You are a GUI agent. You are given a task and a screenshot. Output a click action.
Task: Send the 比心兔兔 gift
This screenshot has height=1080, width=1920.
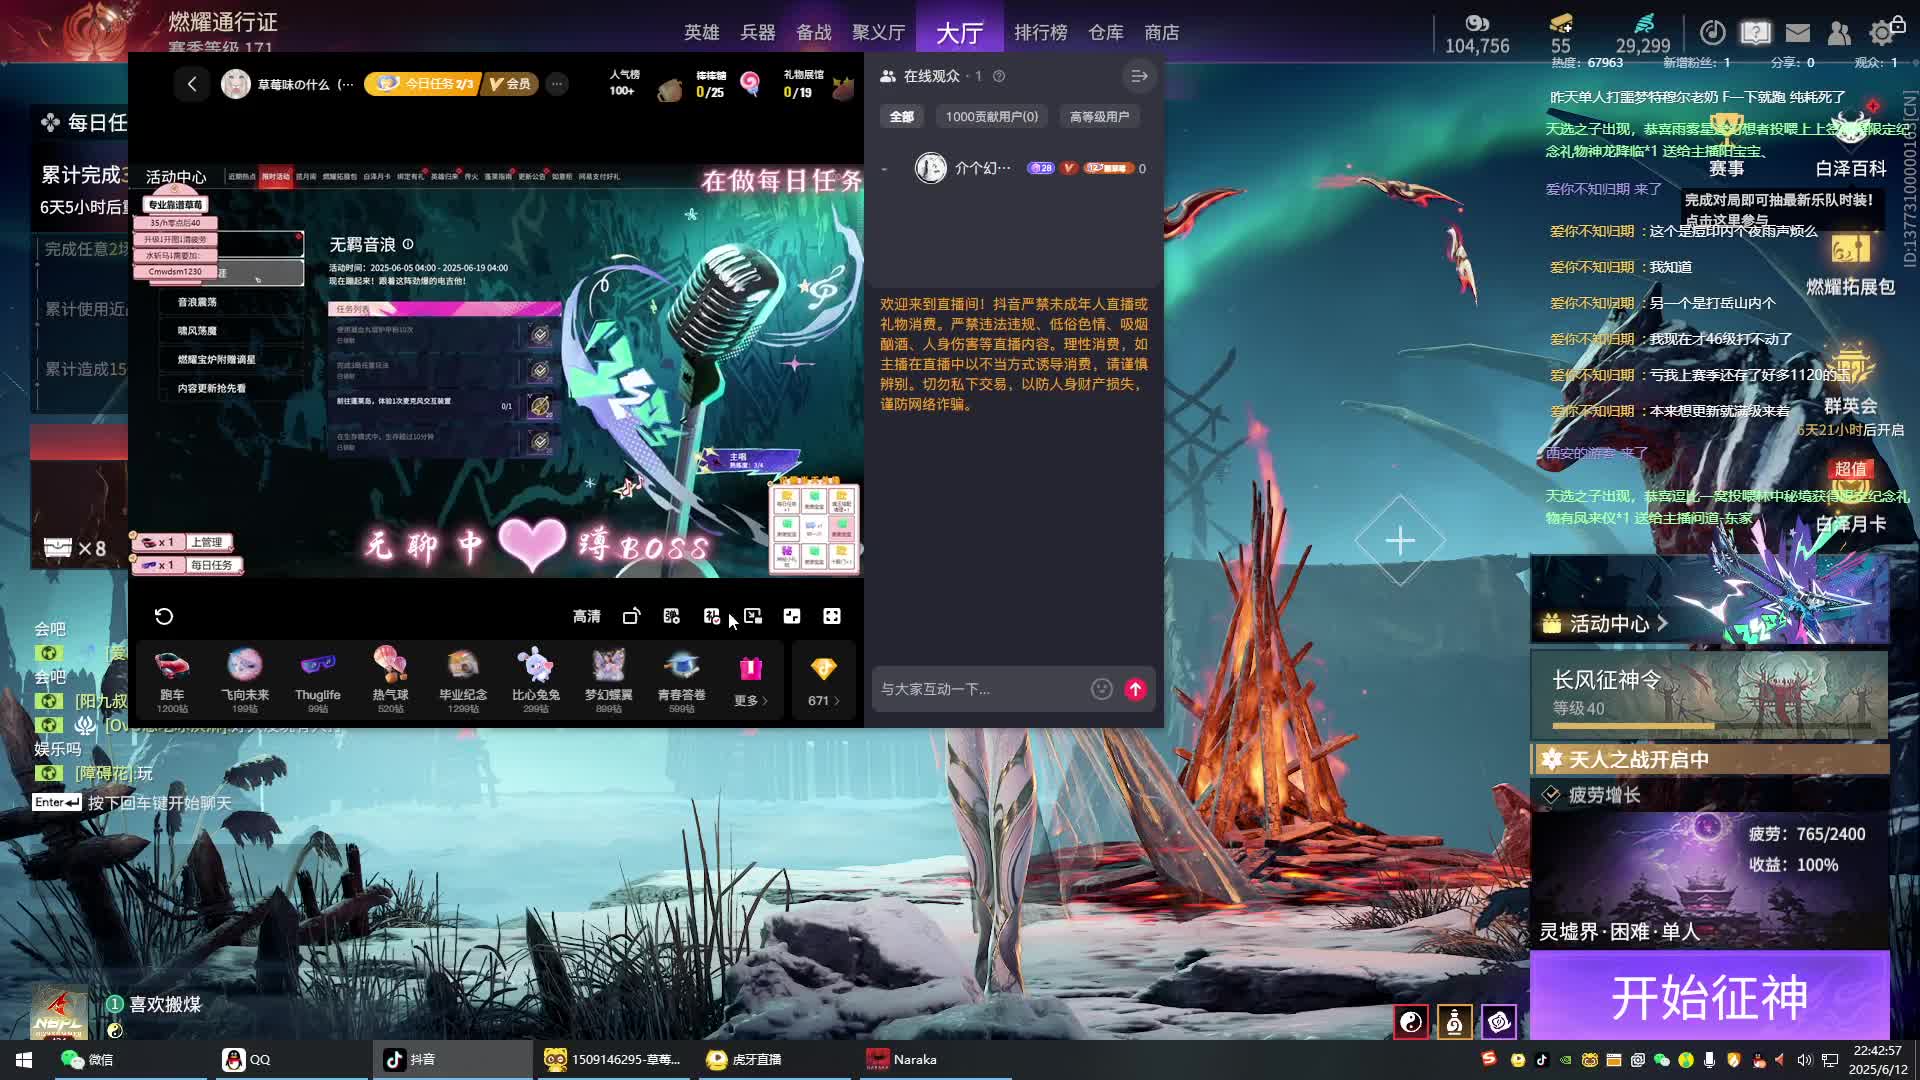(x=536, y=680)
